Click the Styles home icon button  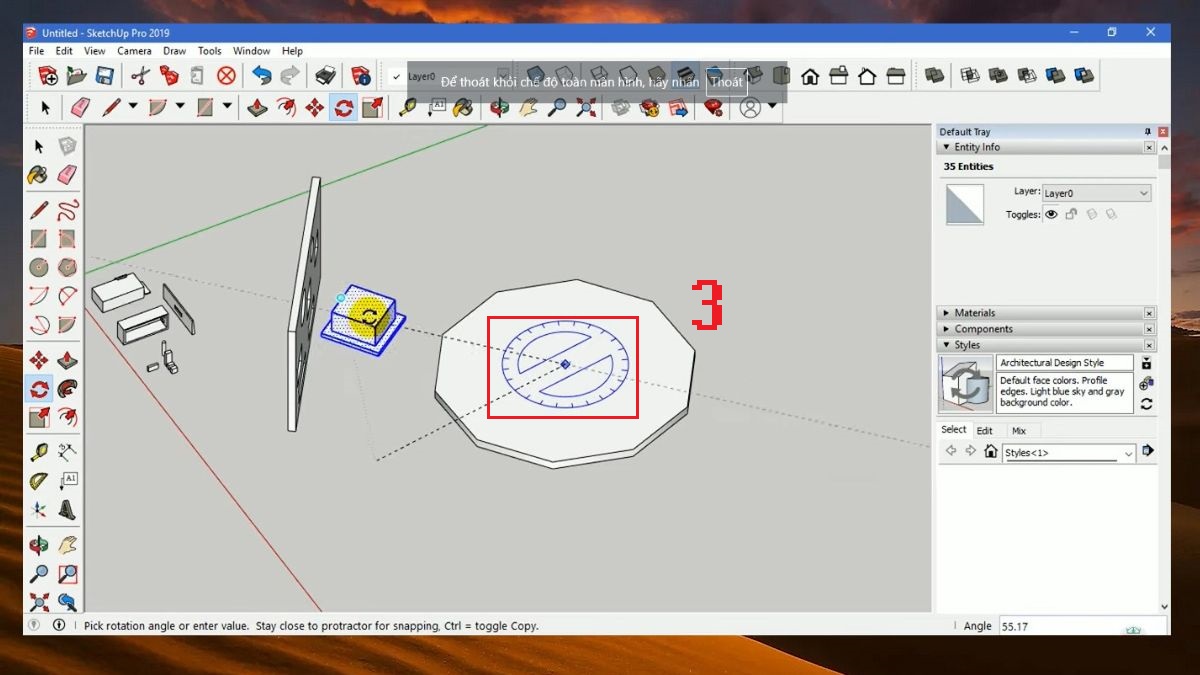[x=990, y=452]
